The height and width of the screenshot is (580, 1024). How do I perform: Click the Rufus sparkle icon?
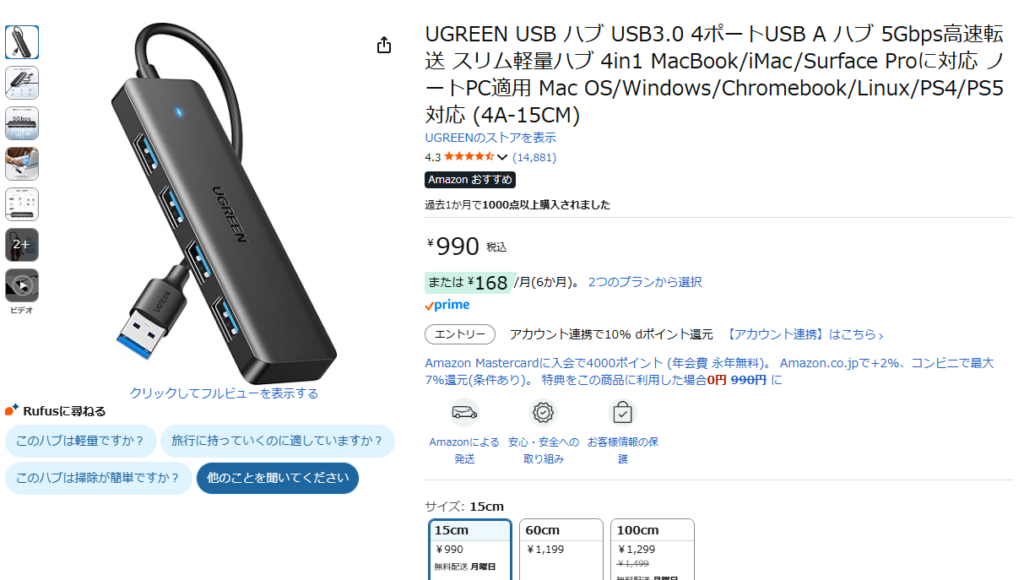[x=12, y=410]
